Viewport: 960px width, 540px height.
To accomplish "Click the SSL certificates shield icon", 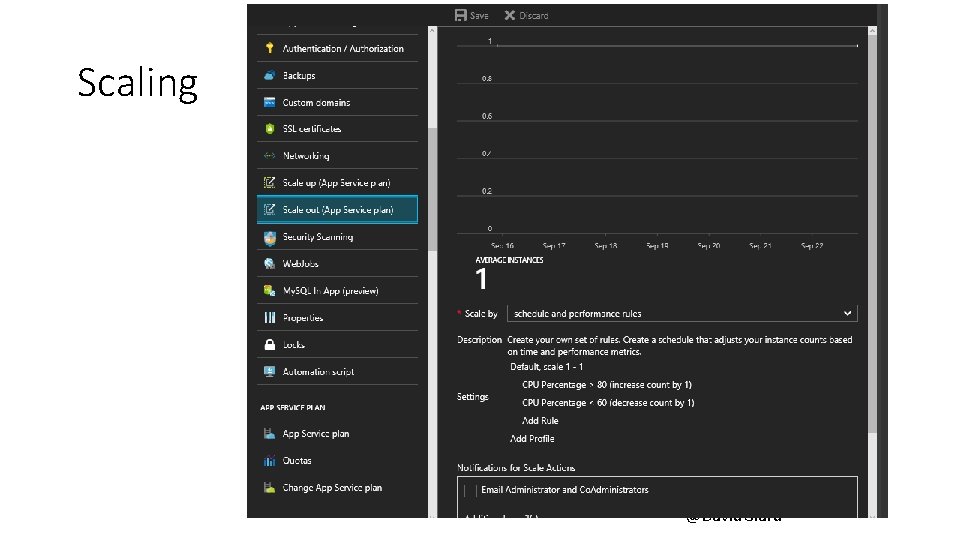I will [x=269, y=129].
